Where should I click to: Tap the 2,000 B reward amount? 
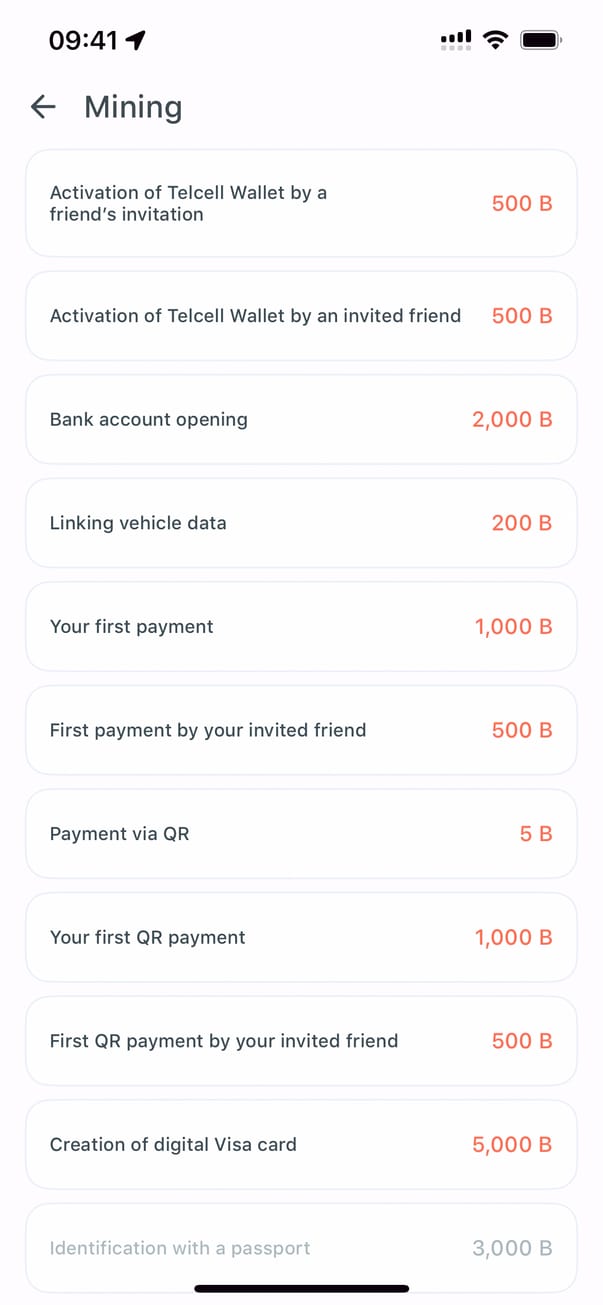coord(512,419)
